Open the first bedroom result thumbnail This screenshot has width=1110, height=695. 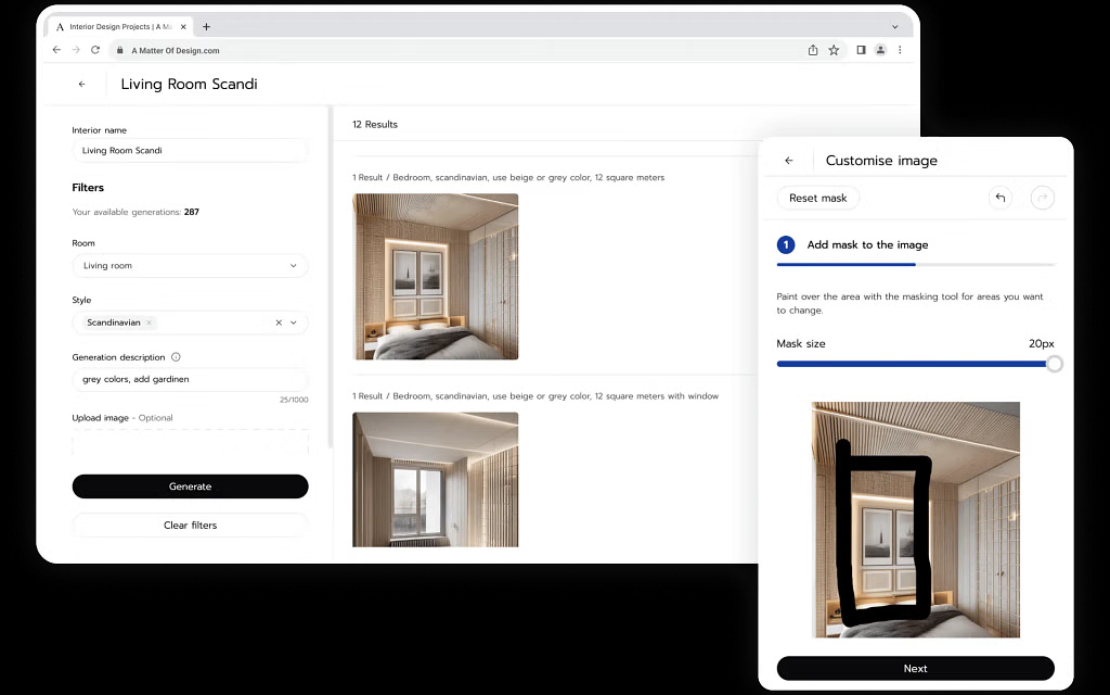tap(435, 277)
